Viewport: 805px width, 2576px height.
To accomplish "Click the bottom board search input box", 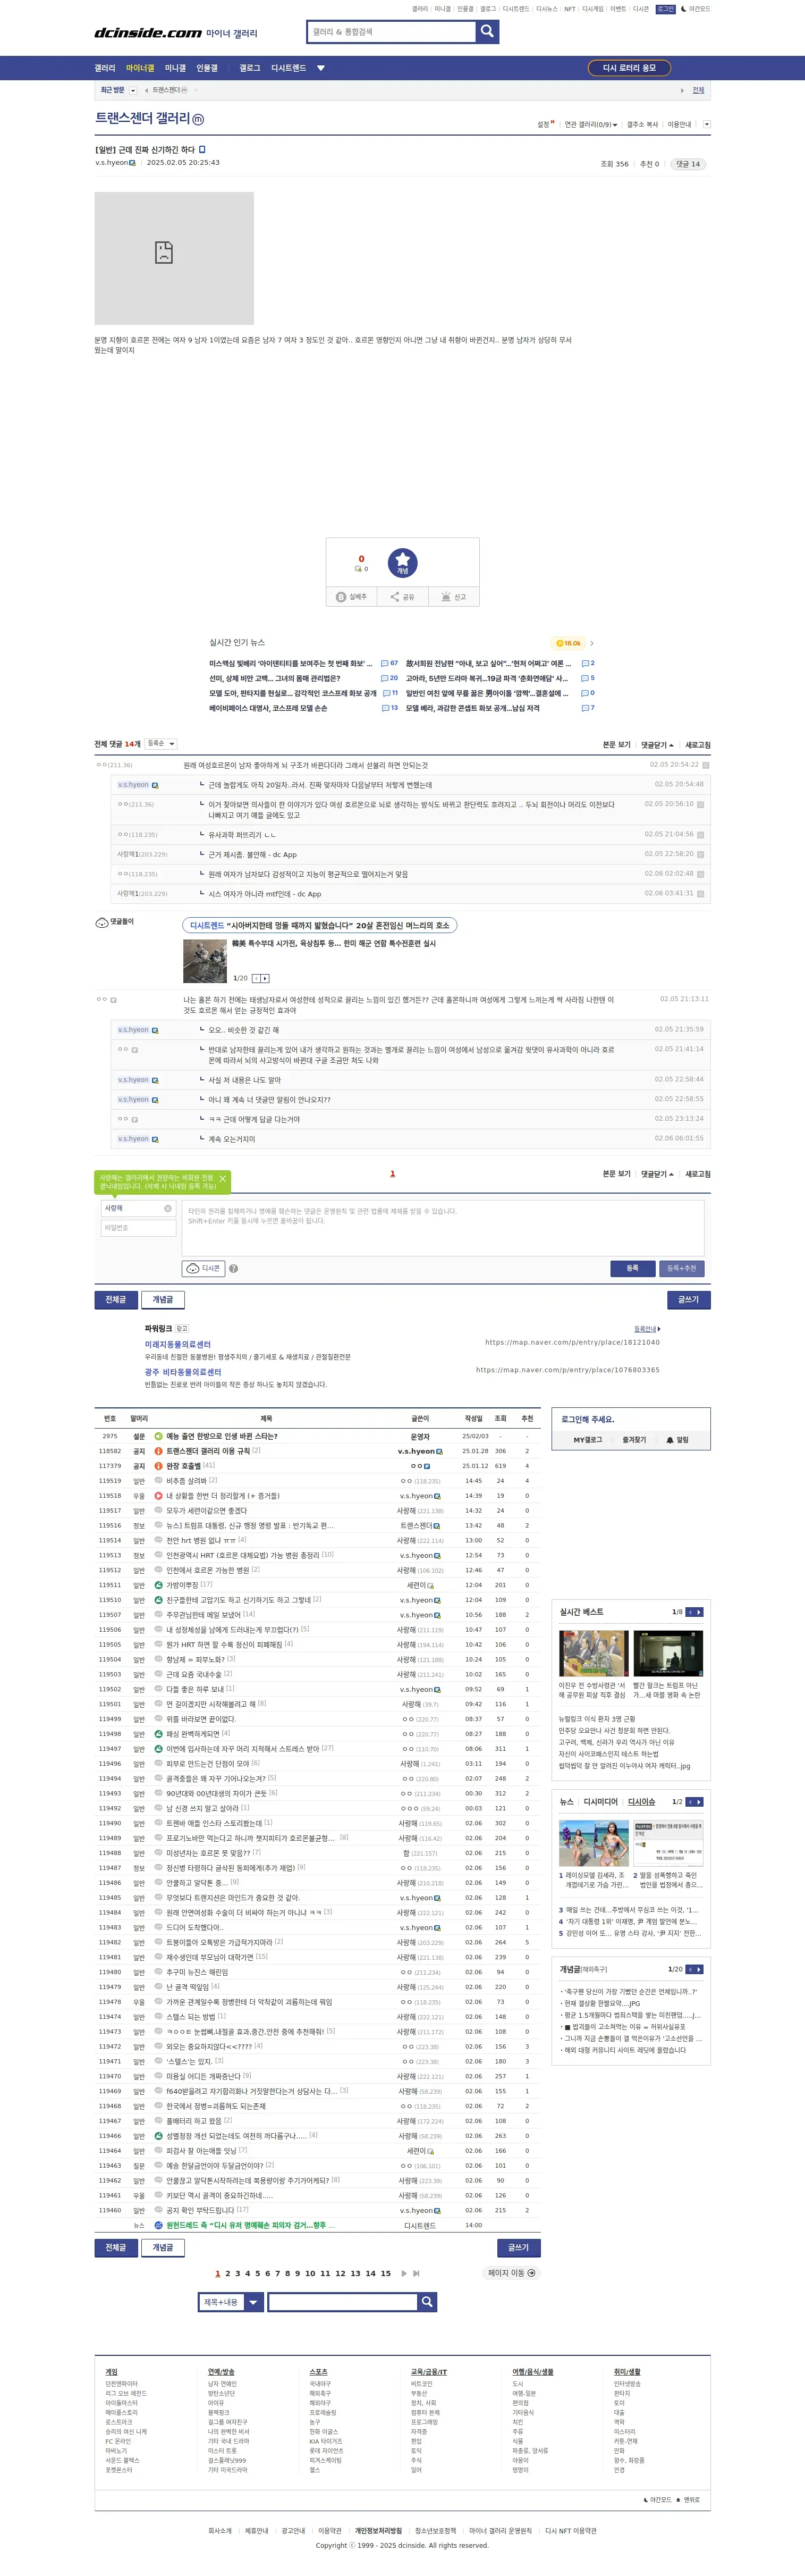I will pos(342,2302).
